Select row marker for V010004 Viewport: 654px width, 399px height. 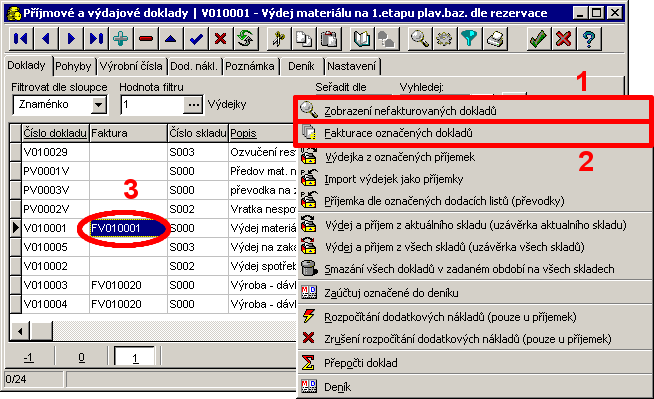tap(16, 304)
